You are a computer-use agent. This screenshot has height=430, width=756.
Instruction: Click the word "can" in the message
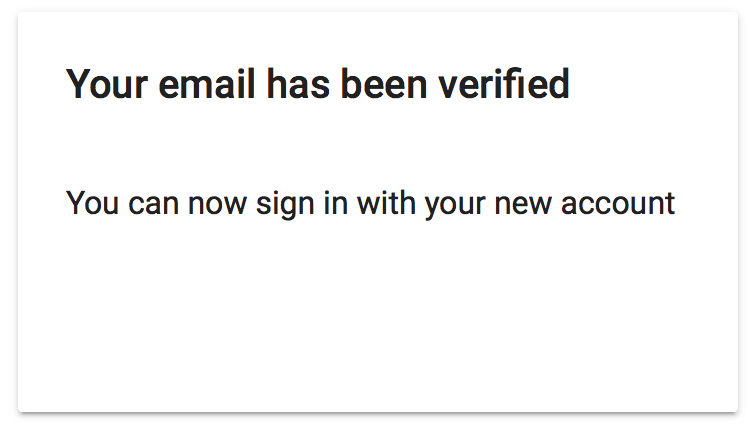[x=153, y=204]
